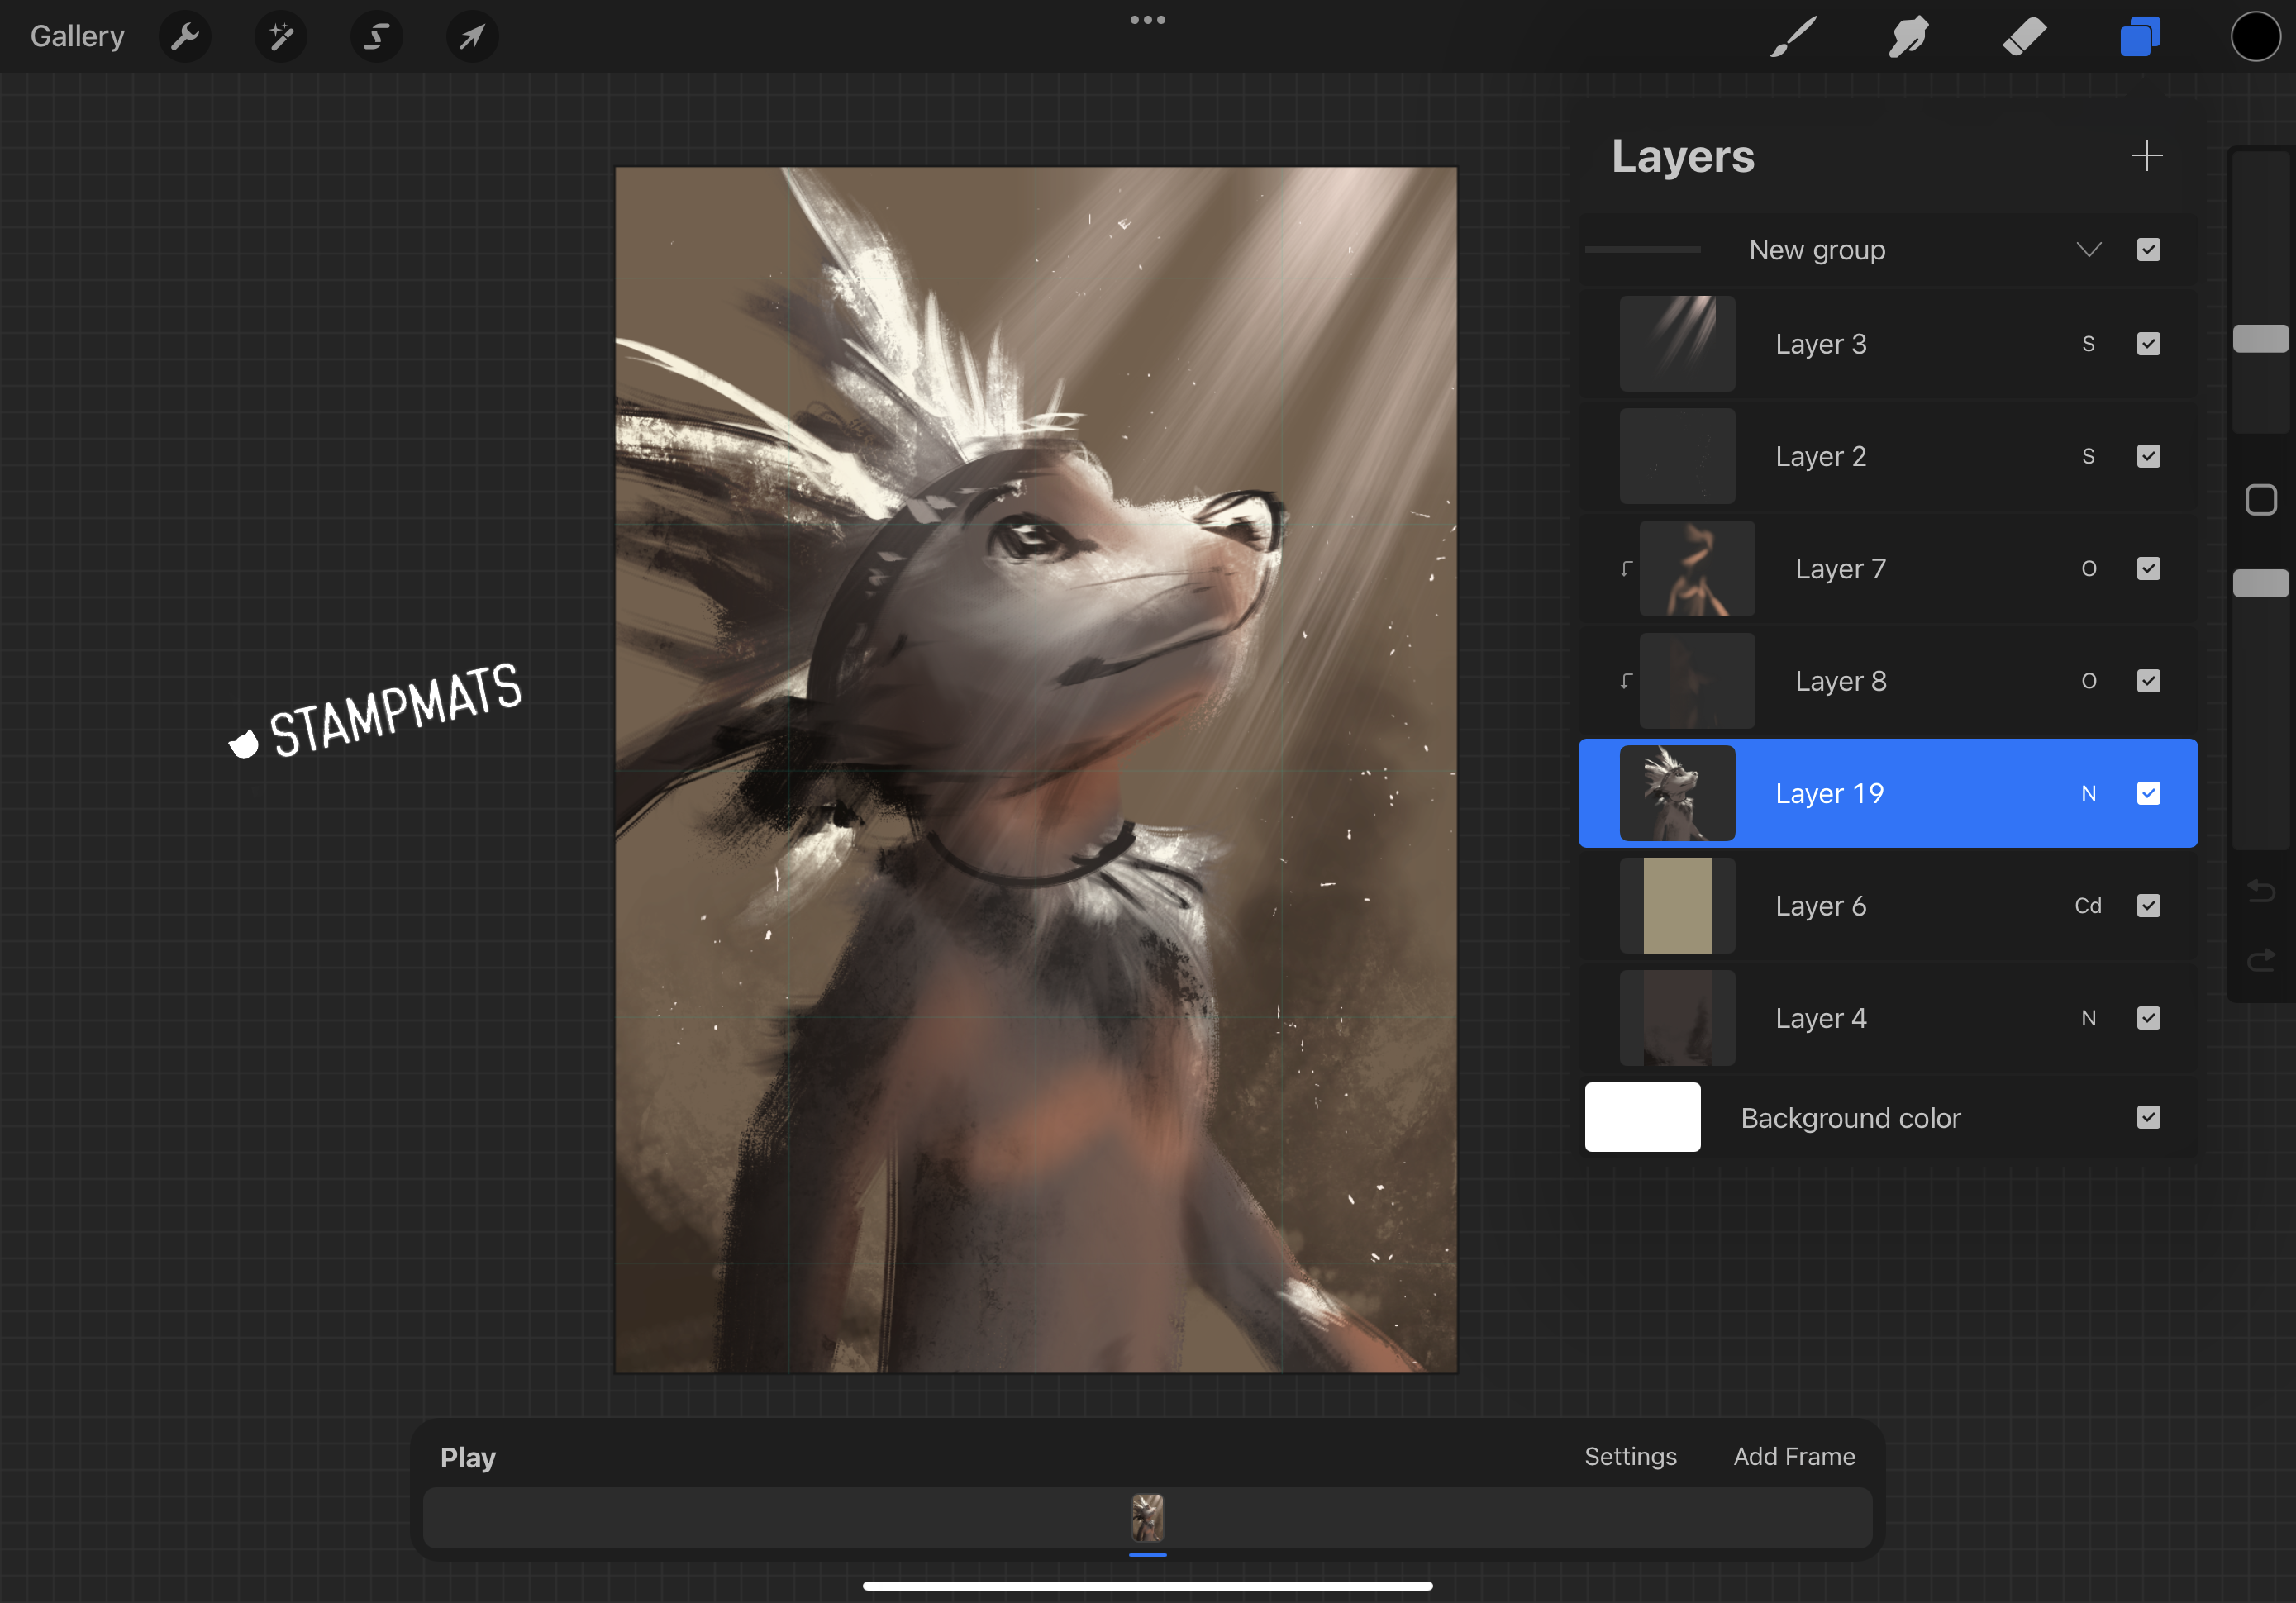This screenshot has width=2296, height=1603.
Task: Open the Adjustments magic wand menu
Action: point(281,37)
